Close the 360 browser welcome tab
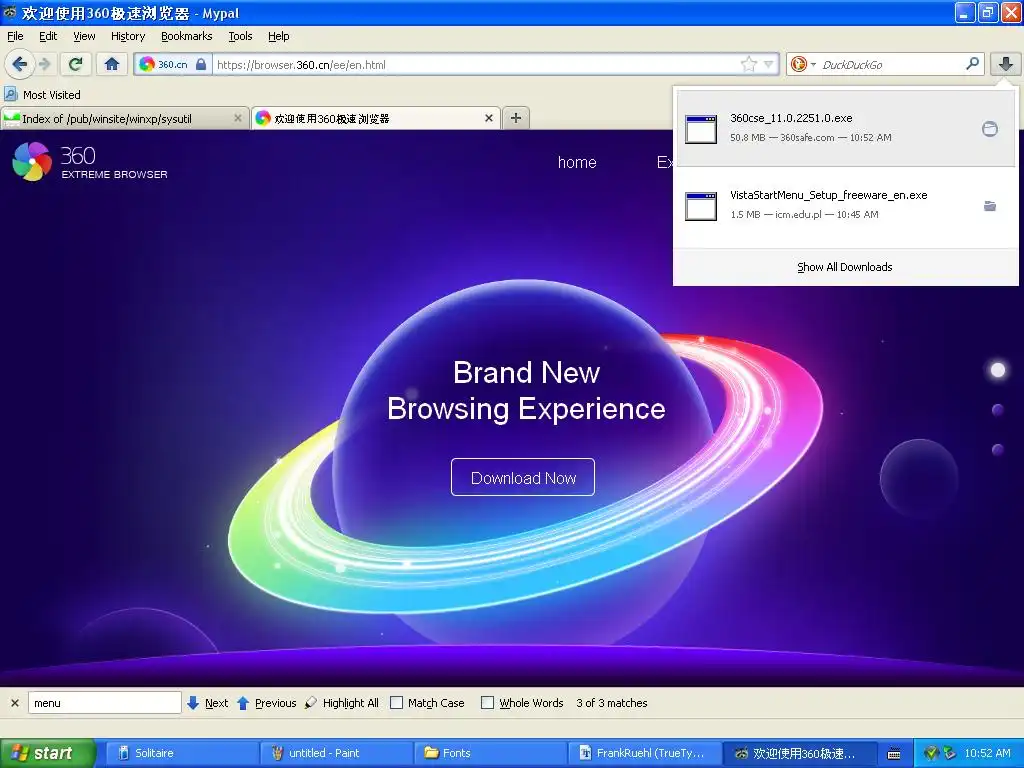This screenshot has width=1024, height=768. (489, 118)
